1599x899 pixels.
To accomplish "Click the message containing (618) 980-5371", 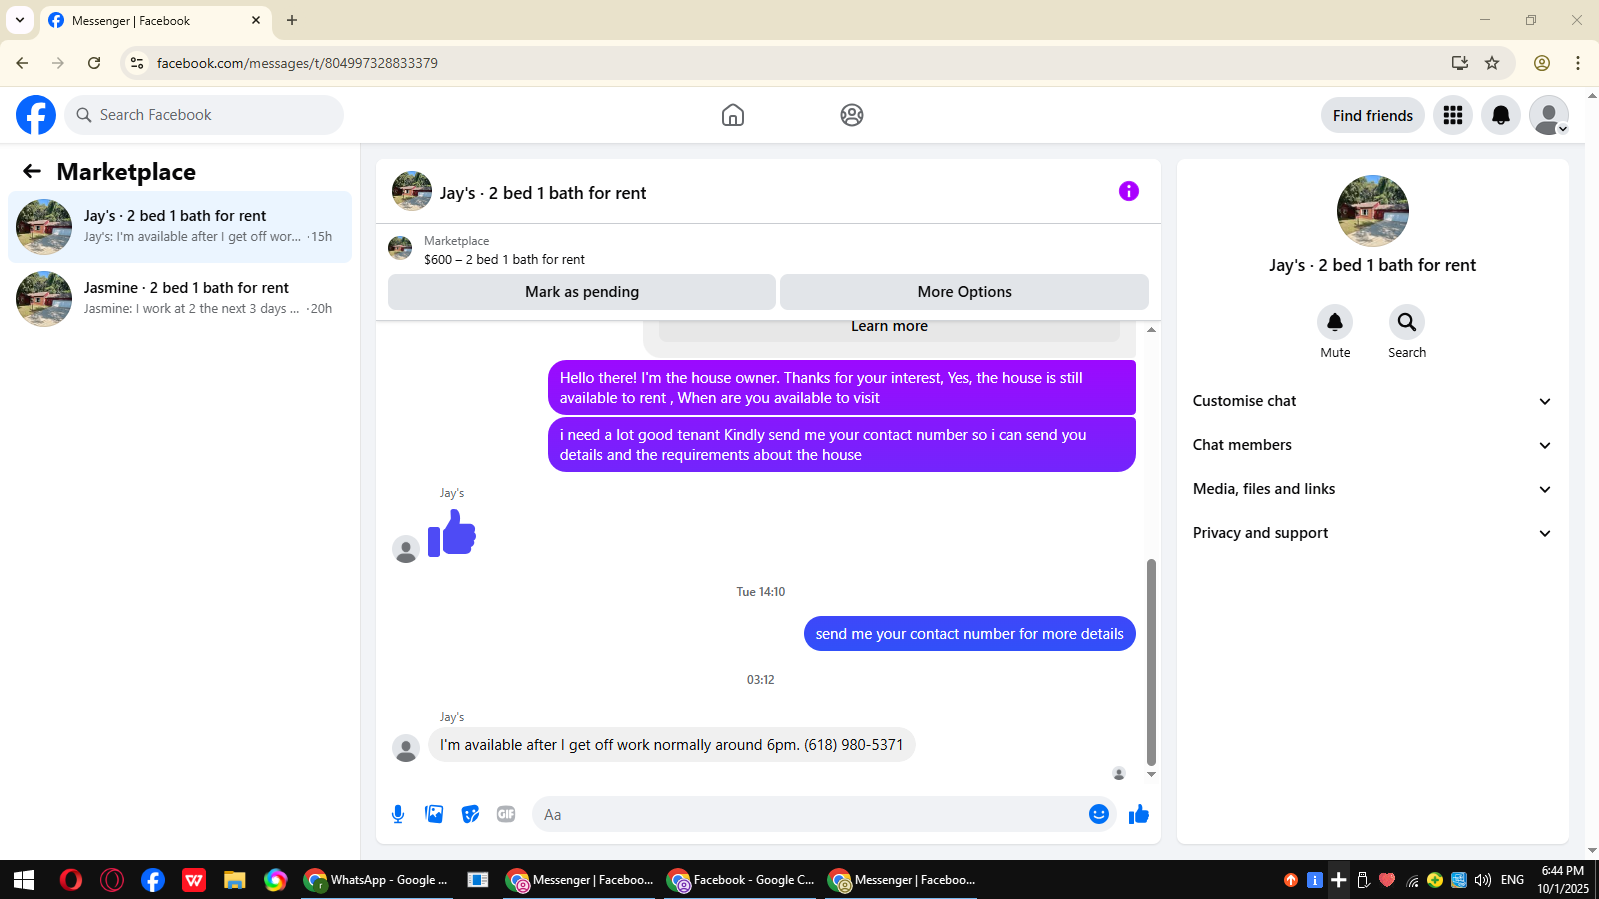I will point(672,745).
